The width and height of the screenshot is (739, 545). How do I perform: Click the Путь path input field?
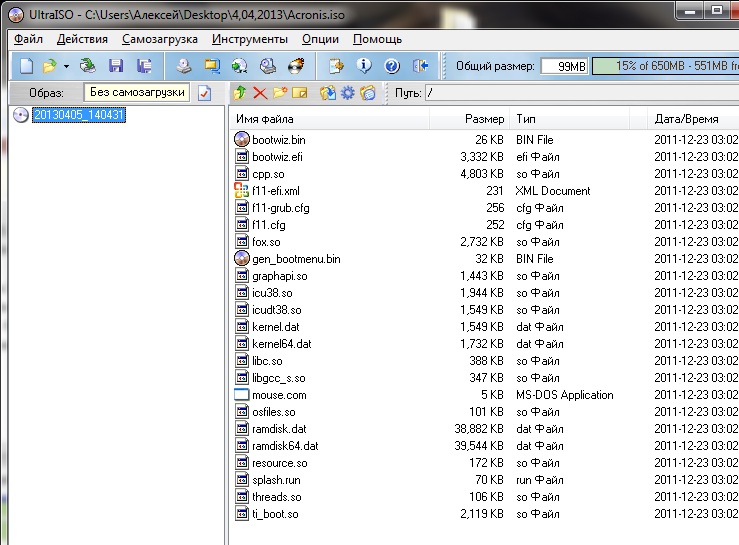click(x=580, y=93)
